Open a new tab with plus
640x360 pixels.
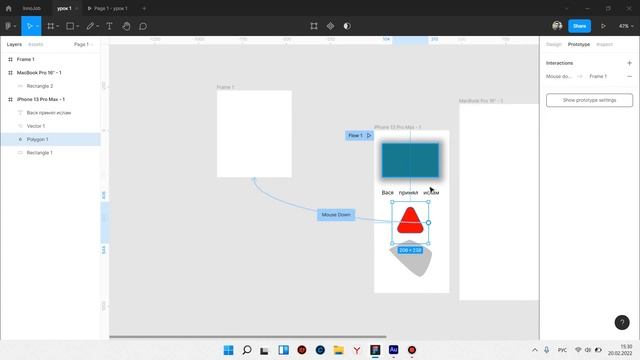tap(144, 8)
